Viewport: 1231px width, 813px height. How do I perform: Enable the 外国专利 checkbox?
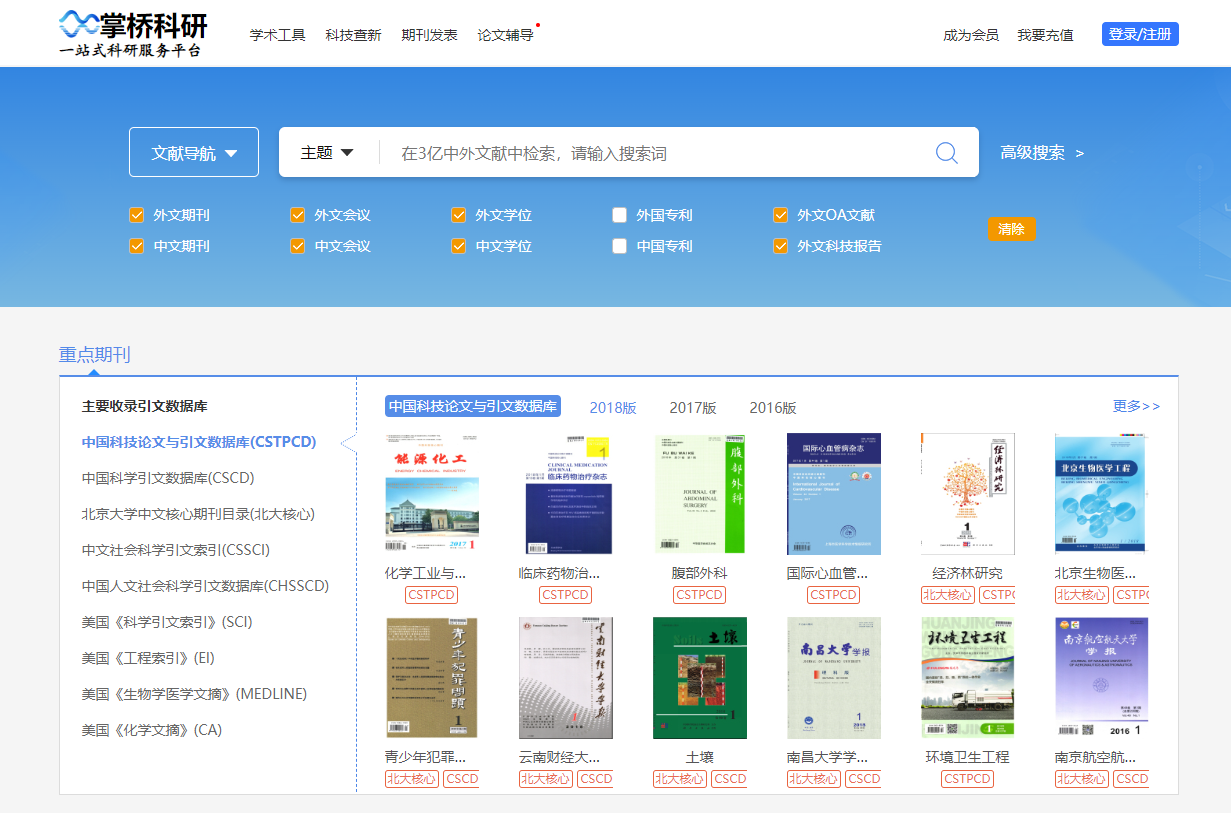(620, 215)
